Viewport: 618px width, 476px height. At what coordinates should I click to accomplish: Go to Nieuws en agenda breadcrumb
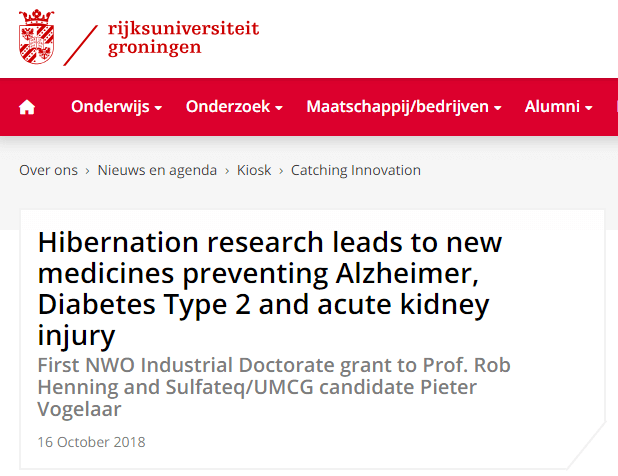[x=157, y=170]
